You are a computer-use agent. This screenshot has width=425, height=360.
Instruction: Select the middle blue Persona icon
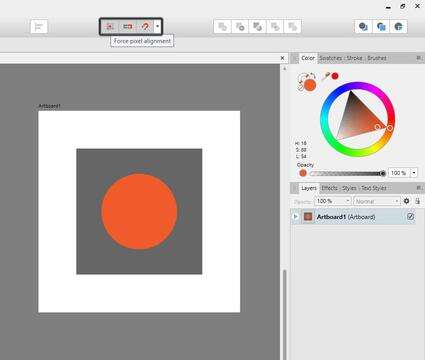tap(381, 26)
